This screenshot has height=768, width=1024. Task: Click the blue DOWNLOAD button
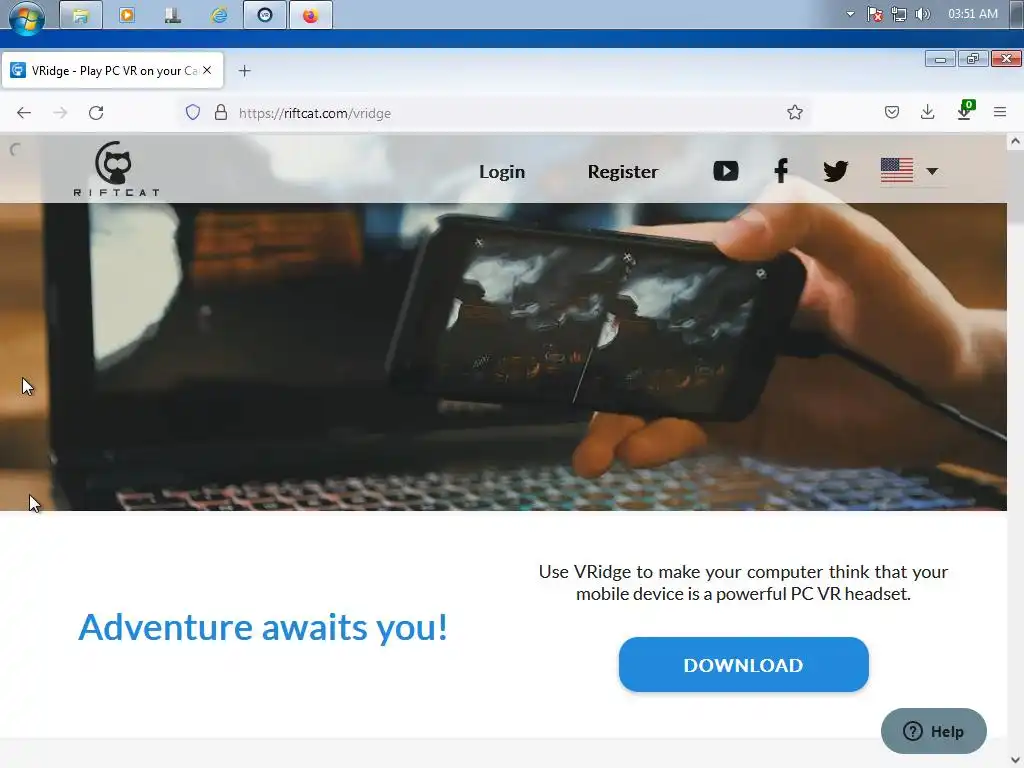pyautogui.click(x=743, y=665)
